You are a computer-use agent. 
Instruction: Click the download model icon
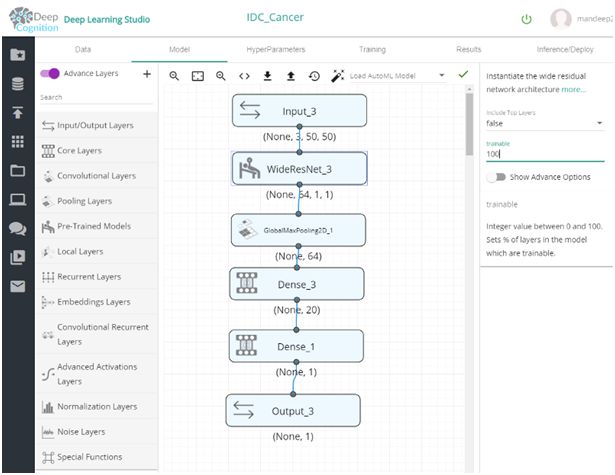pyautogui.click(x=267, y=76)
